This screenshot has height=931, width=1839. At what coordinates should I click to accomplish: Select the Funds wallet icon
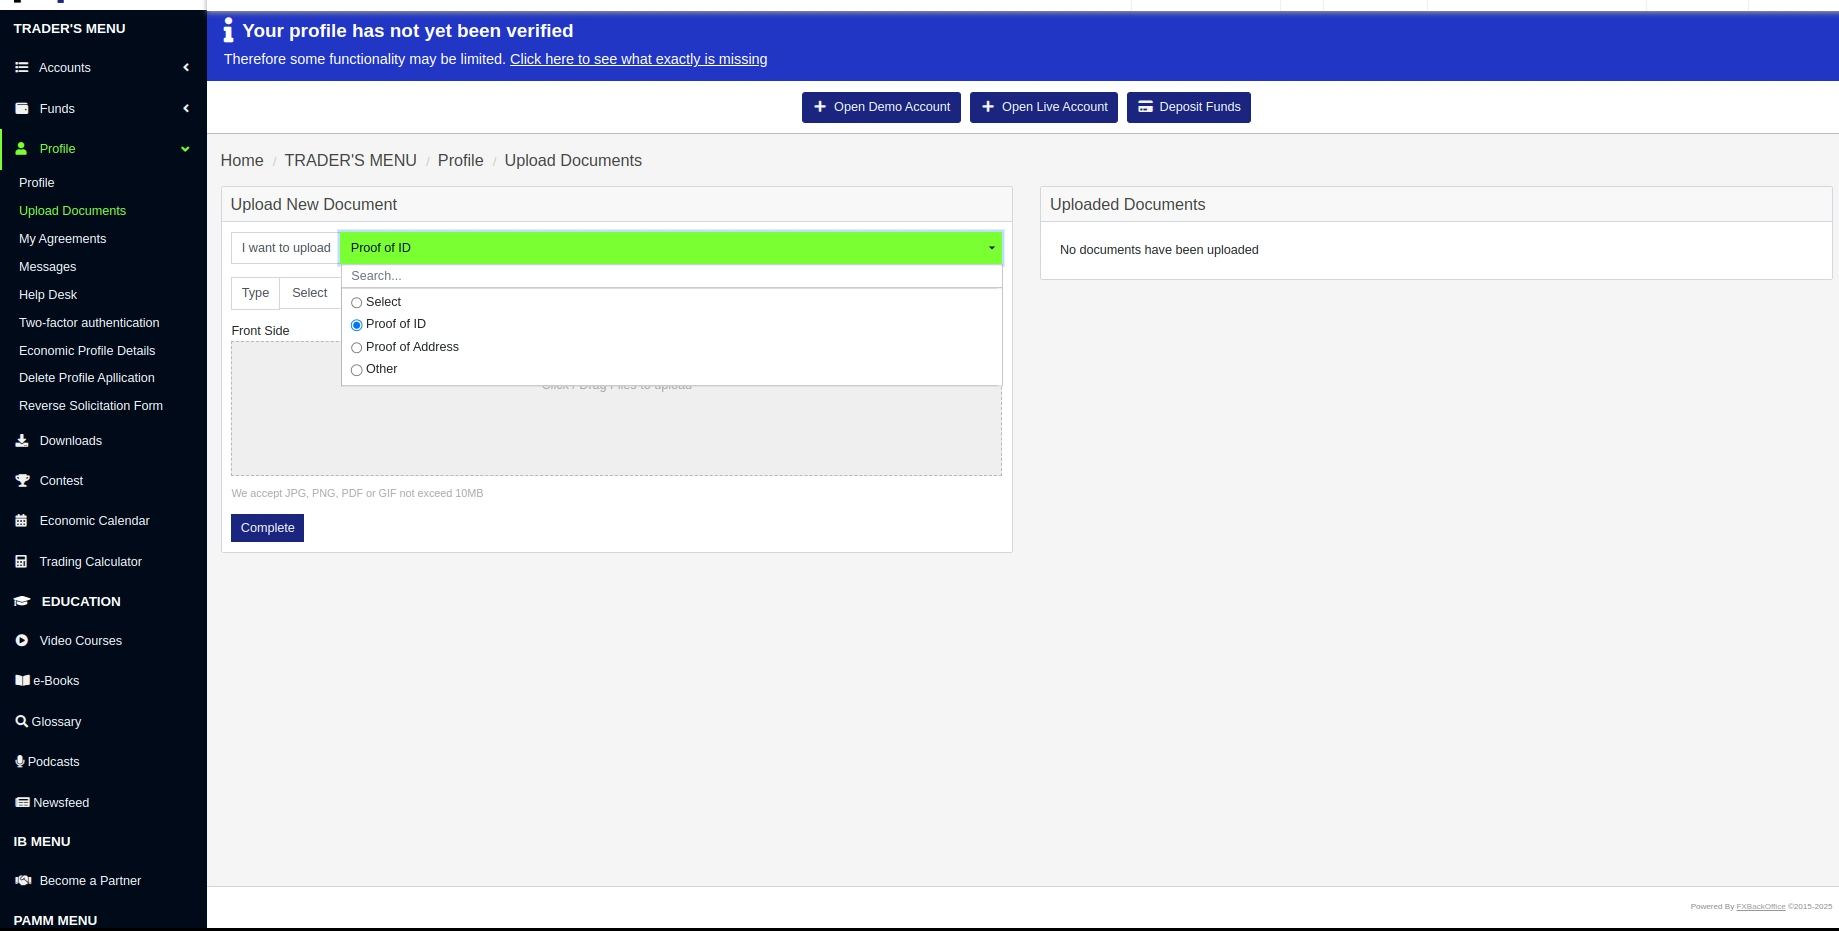pyautogui.click(x=21, y=108)
